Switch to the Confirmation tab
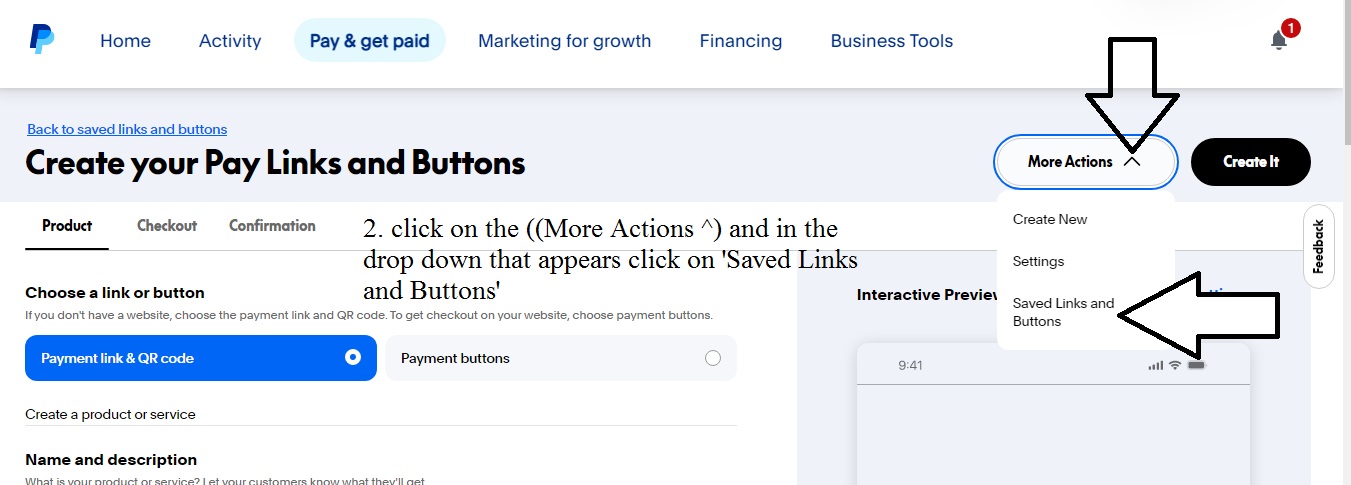 click(x=272, y=226)
